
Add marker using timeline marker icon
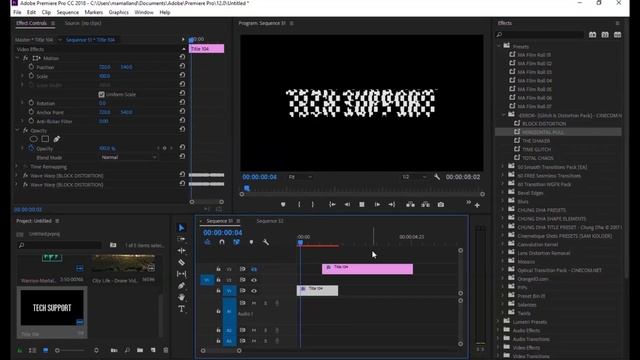tap(251, 242)
